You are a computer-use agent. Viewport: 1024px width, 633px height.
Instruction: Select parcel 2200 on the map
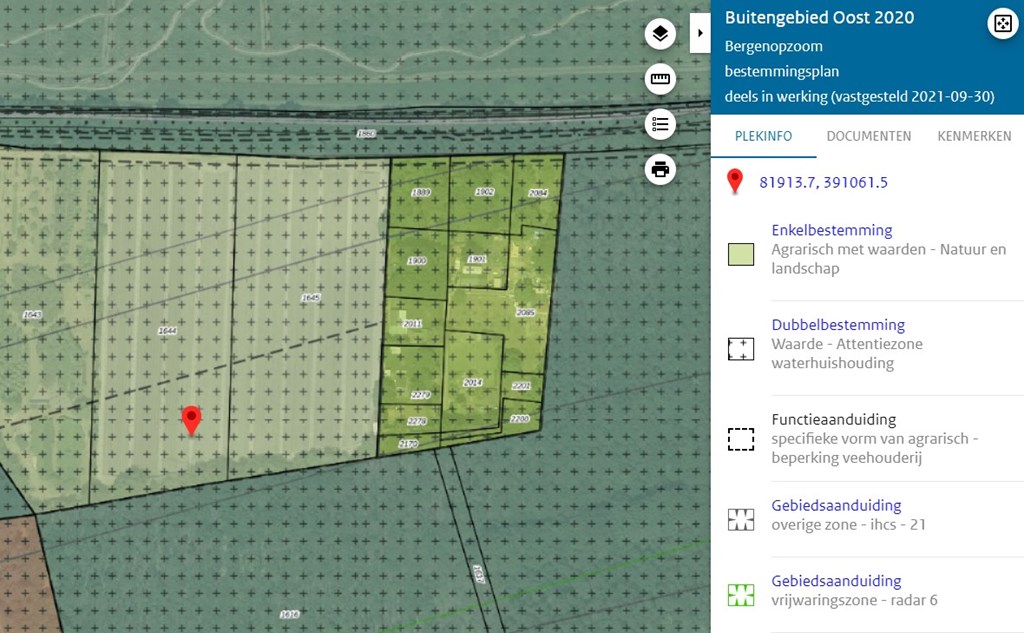pos(520,419)
